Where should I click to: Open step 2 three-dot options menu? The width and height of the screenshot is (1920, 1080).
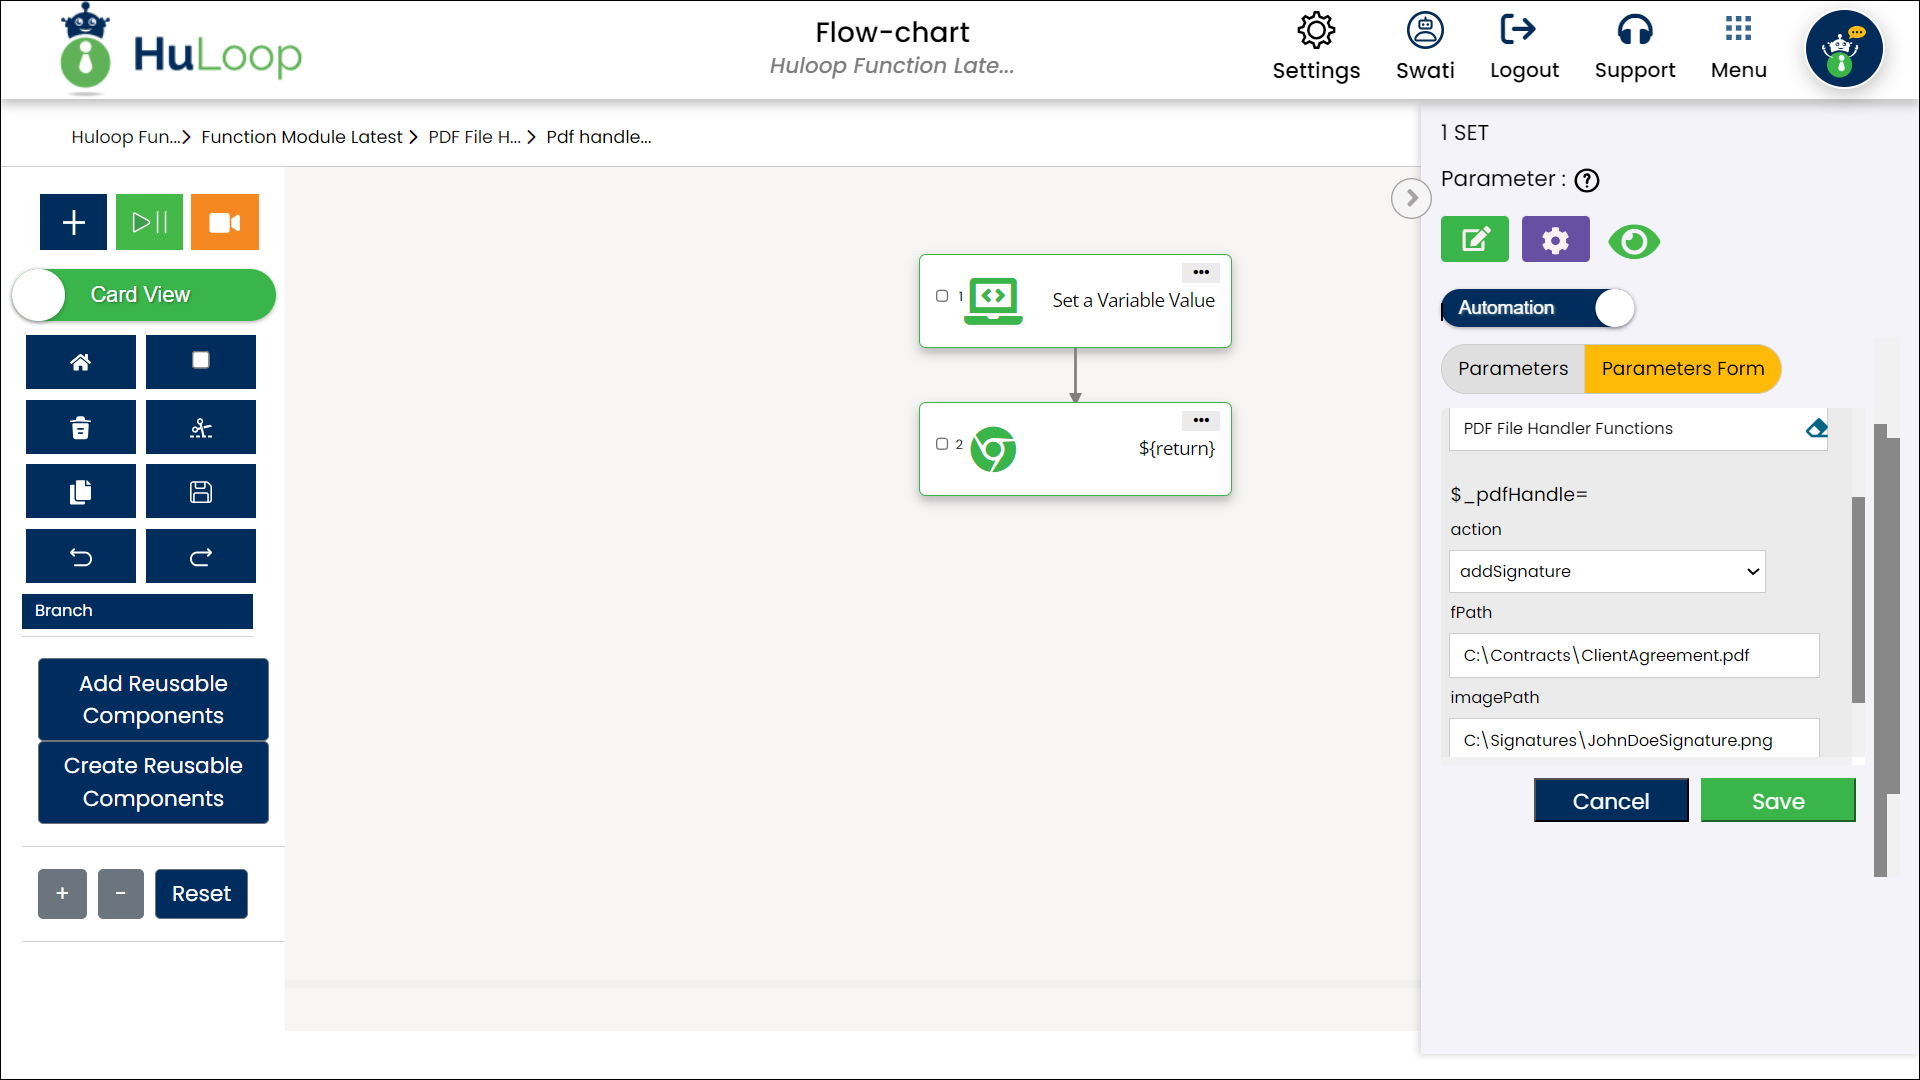(1201, 420)
